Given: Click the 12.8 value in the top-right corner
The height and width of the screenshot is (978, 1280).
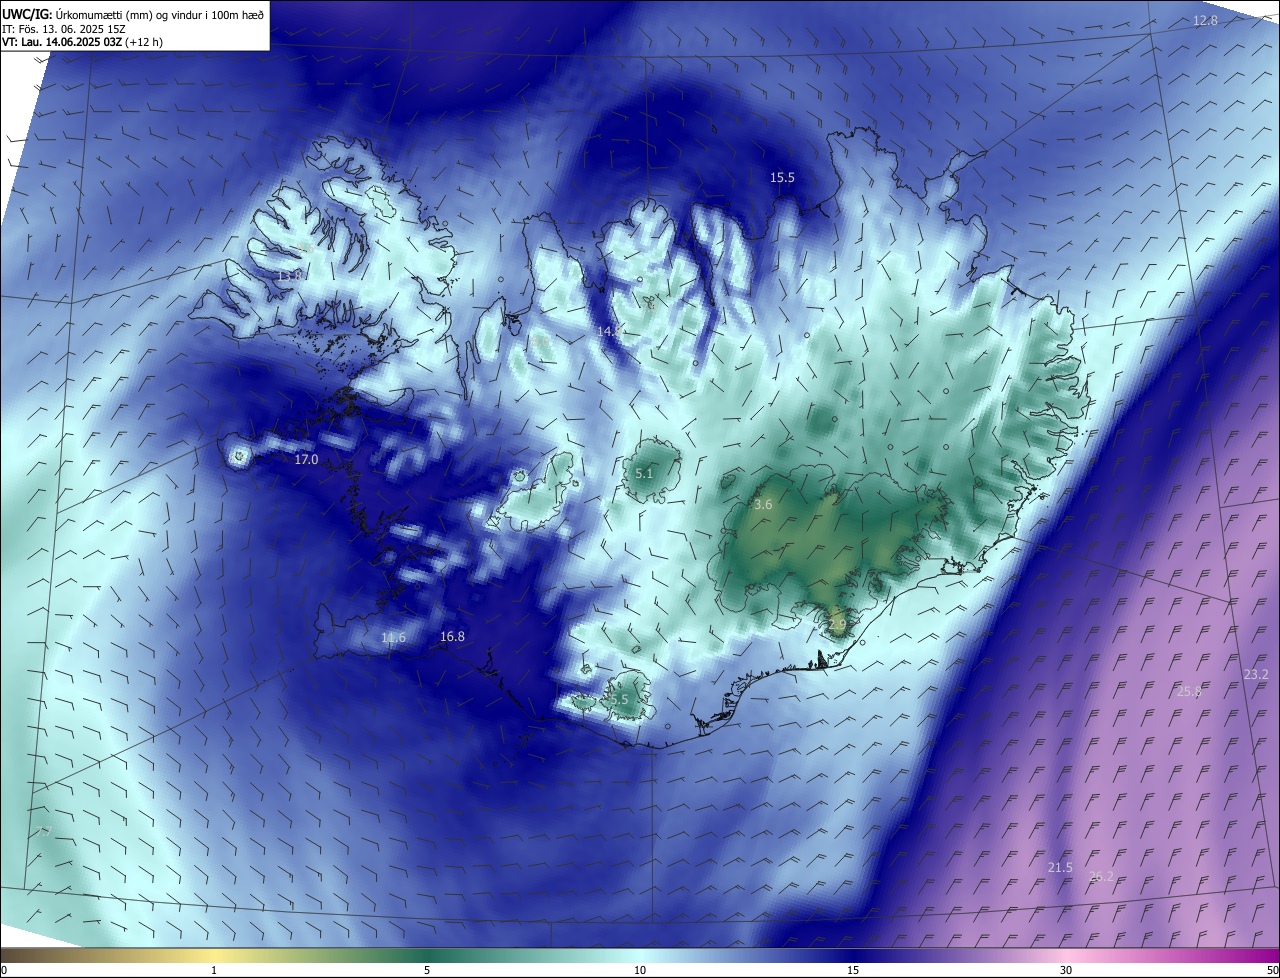Looking at the screenshot, I should (1206, 21).
